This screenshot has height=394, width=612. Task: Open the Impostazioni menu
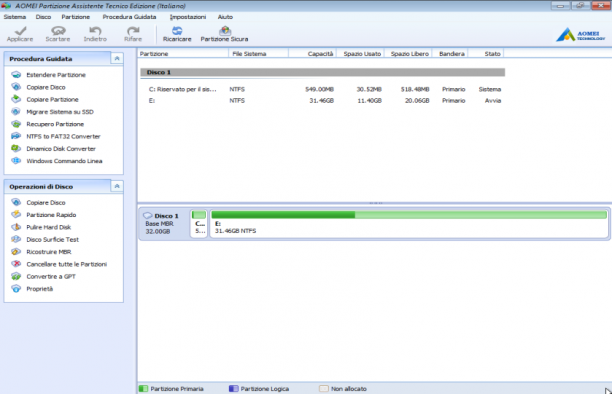click(188, 17)
